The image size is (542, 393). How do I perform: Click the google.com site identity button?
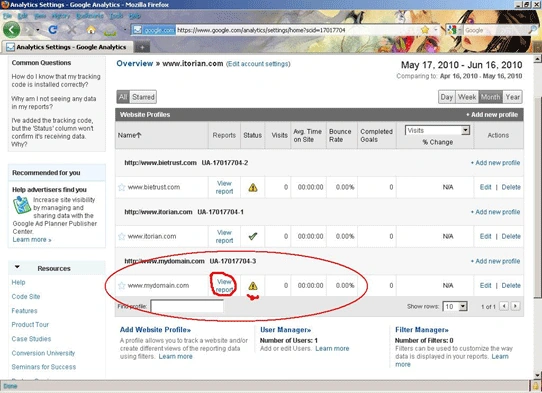click(154, 30)
